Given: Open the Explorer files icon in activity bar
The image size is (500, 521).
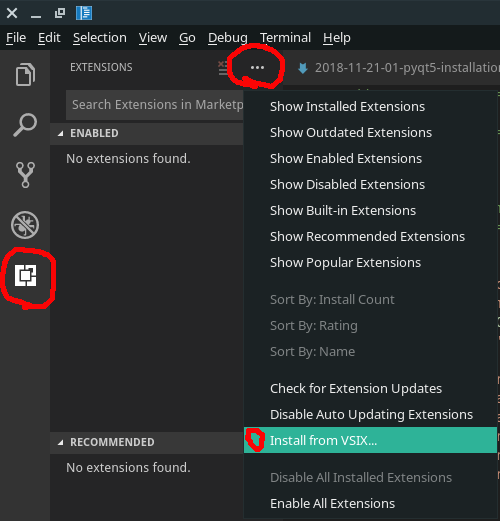Looking at the screenshot, I should [x=25, y=74].
